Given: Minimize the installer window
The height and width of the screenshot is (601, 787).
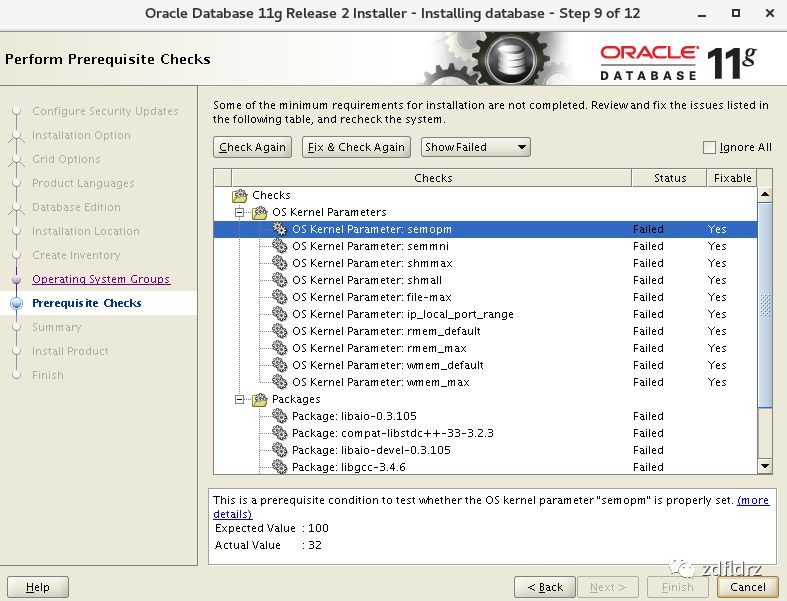Looking at the screenshot, I should (702, 15).
